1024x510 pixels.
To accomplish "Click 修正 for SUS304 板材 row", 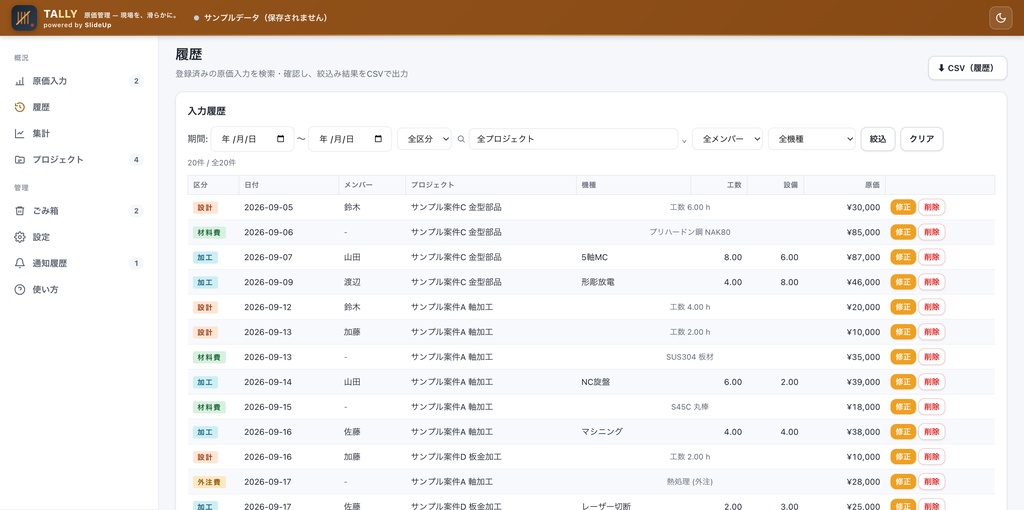I will [x=903, y=357].
